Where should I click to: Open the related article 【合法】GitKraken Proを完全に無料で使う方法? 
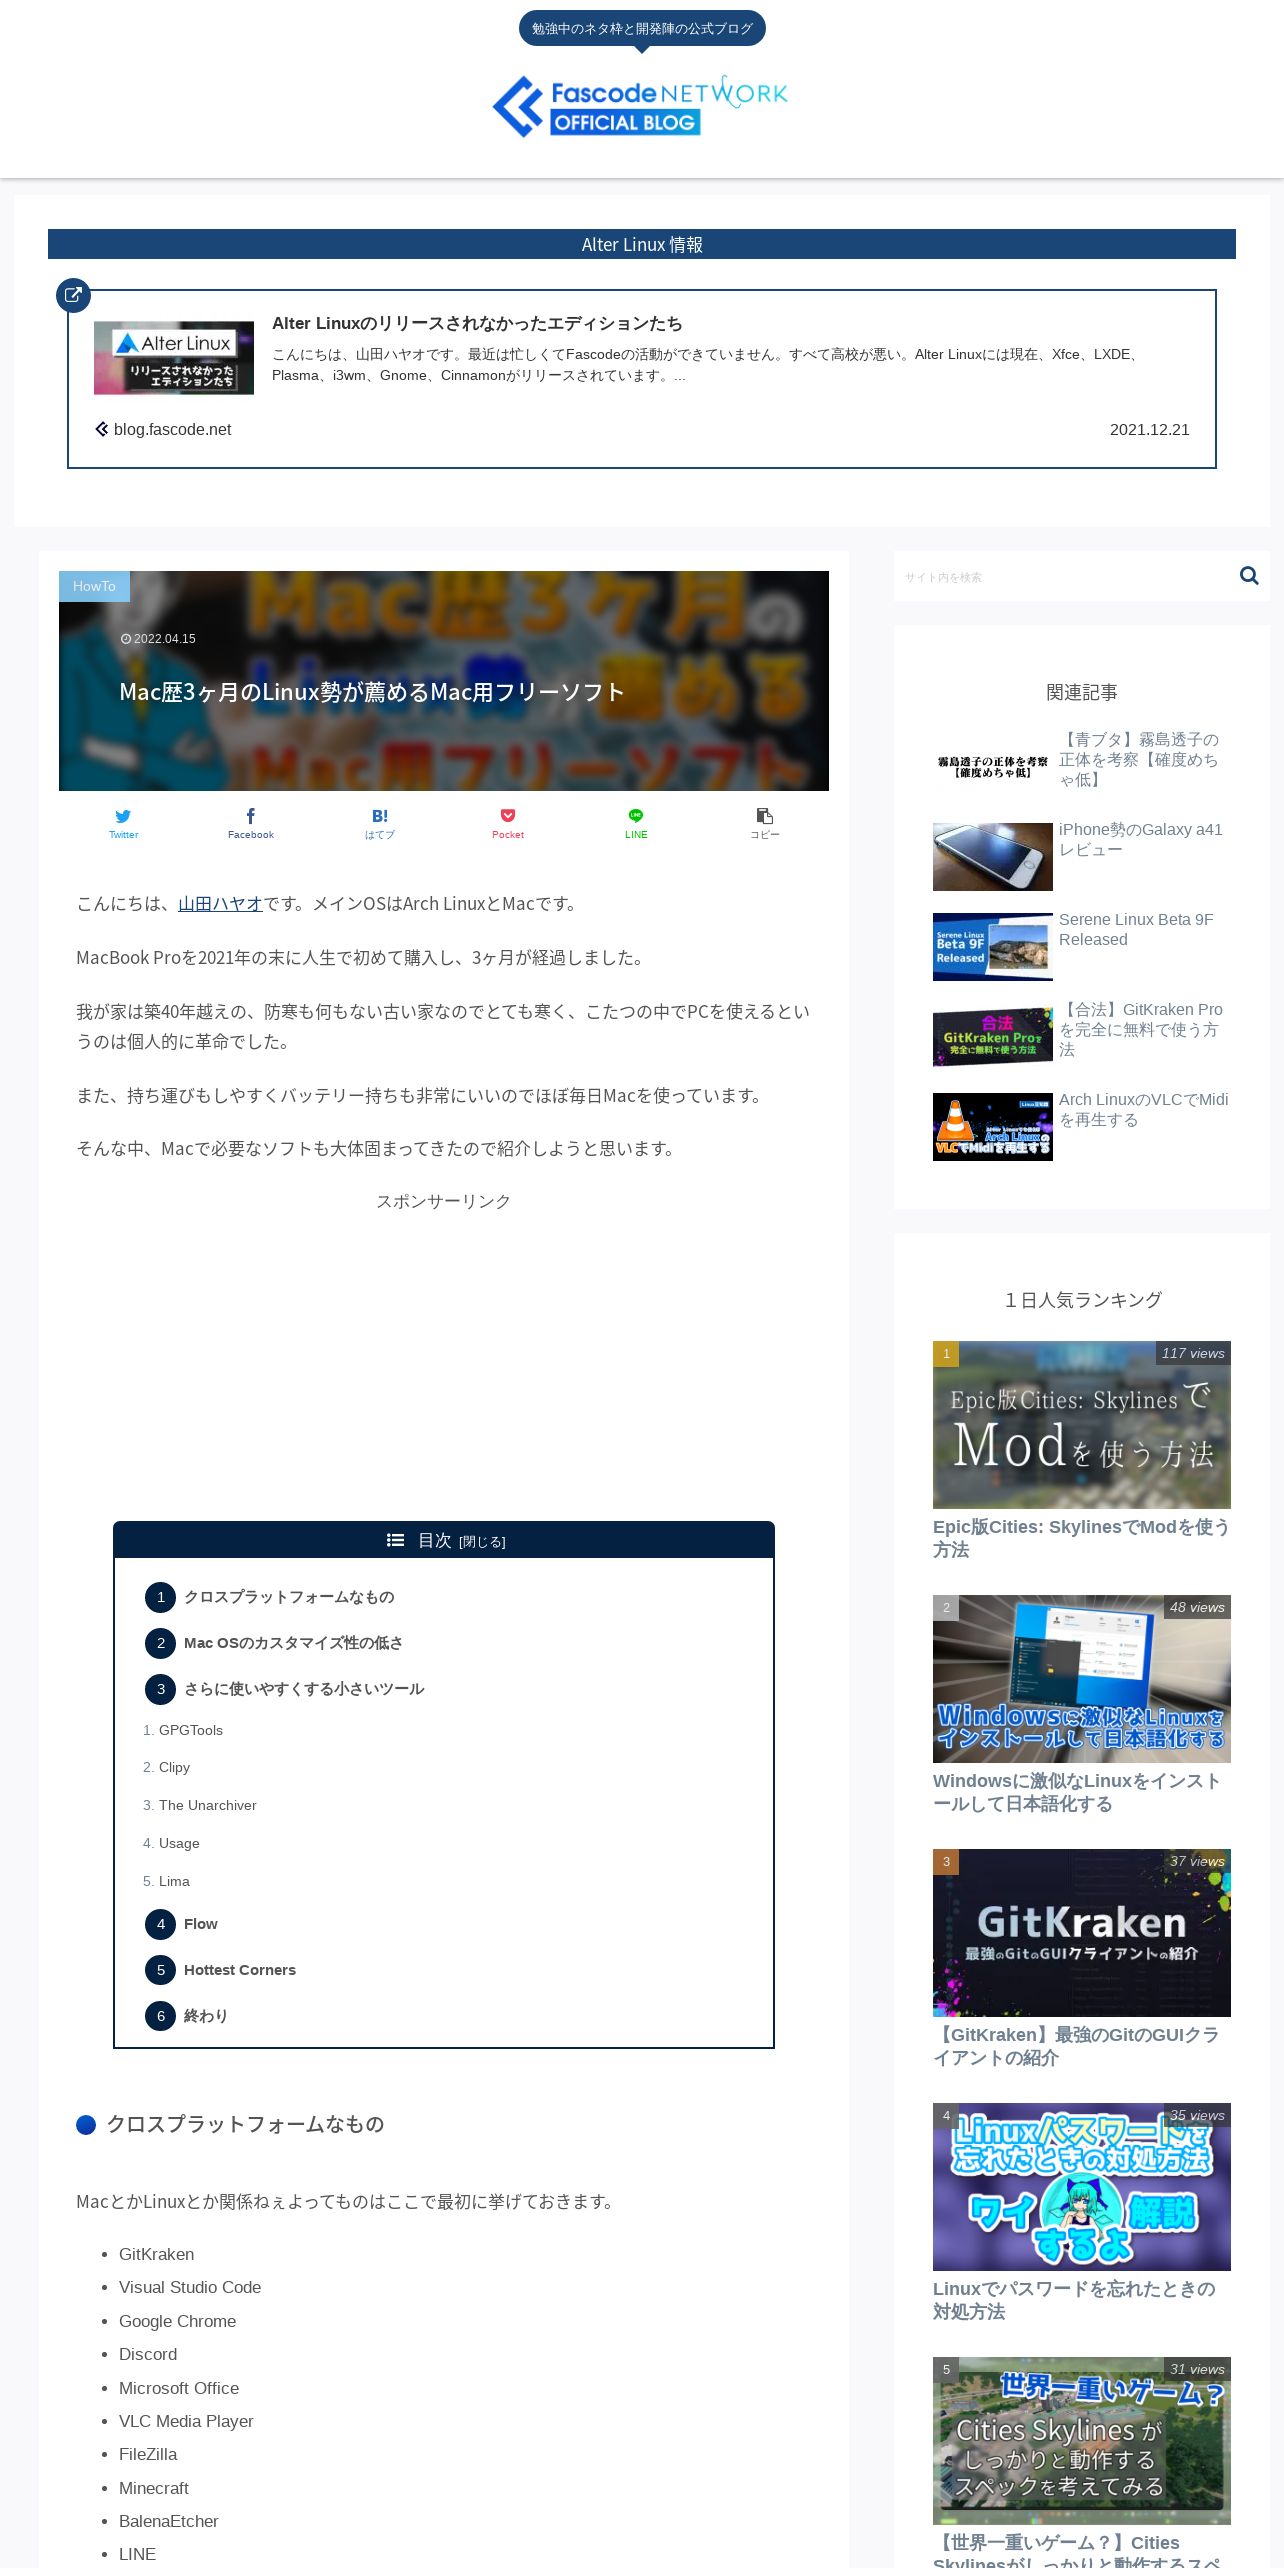(x=1141, y=1030)
